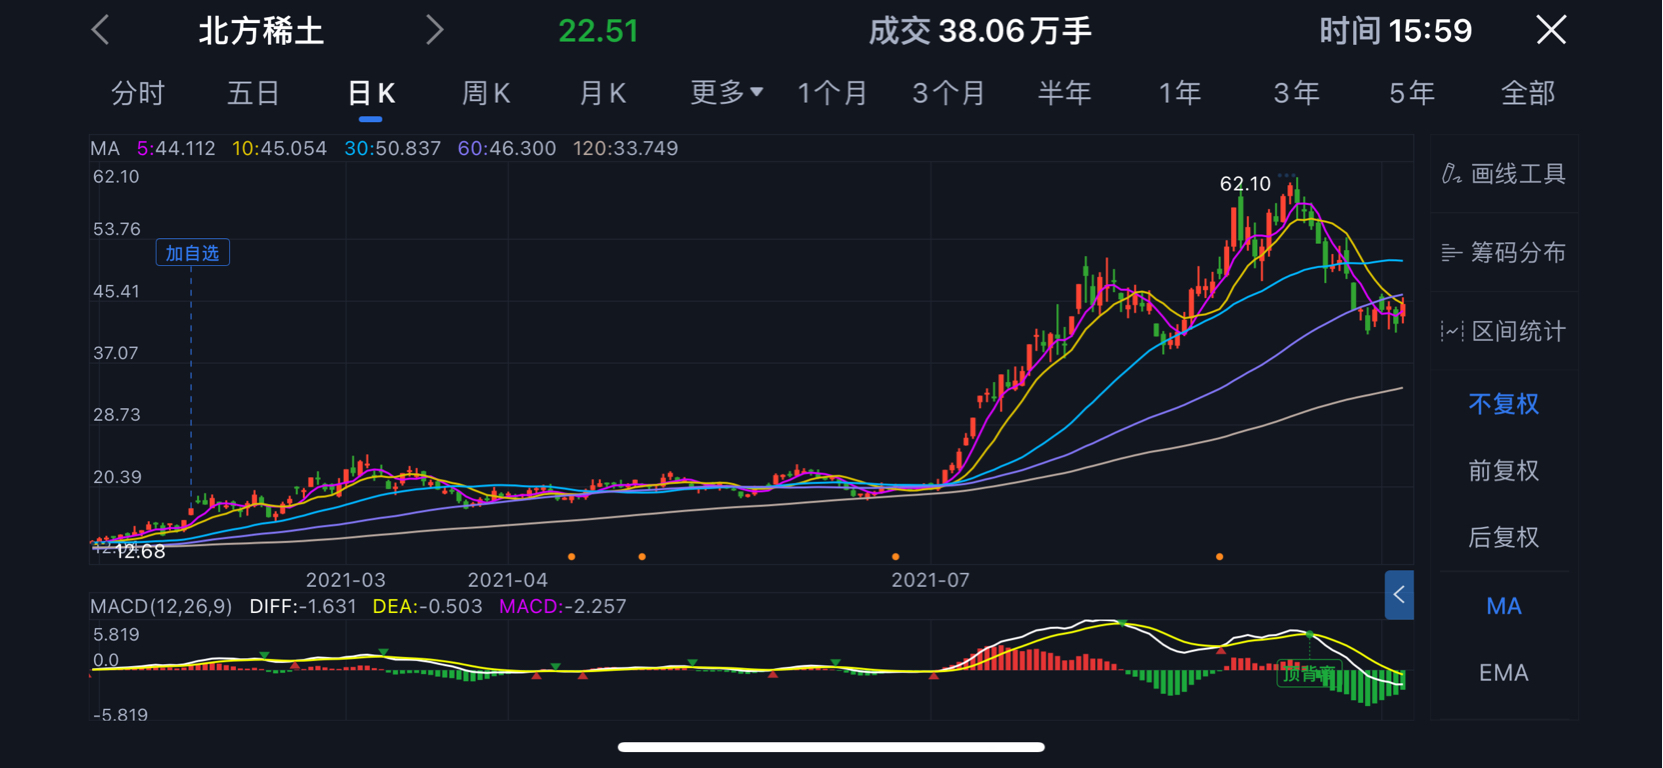The image size is (1663, 768).
Task: Click MA 60:46.300 value
Action: pyautogui.click(x=506, y=148)
